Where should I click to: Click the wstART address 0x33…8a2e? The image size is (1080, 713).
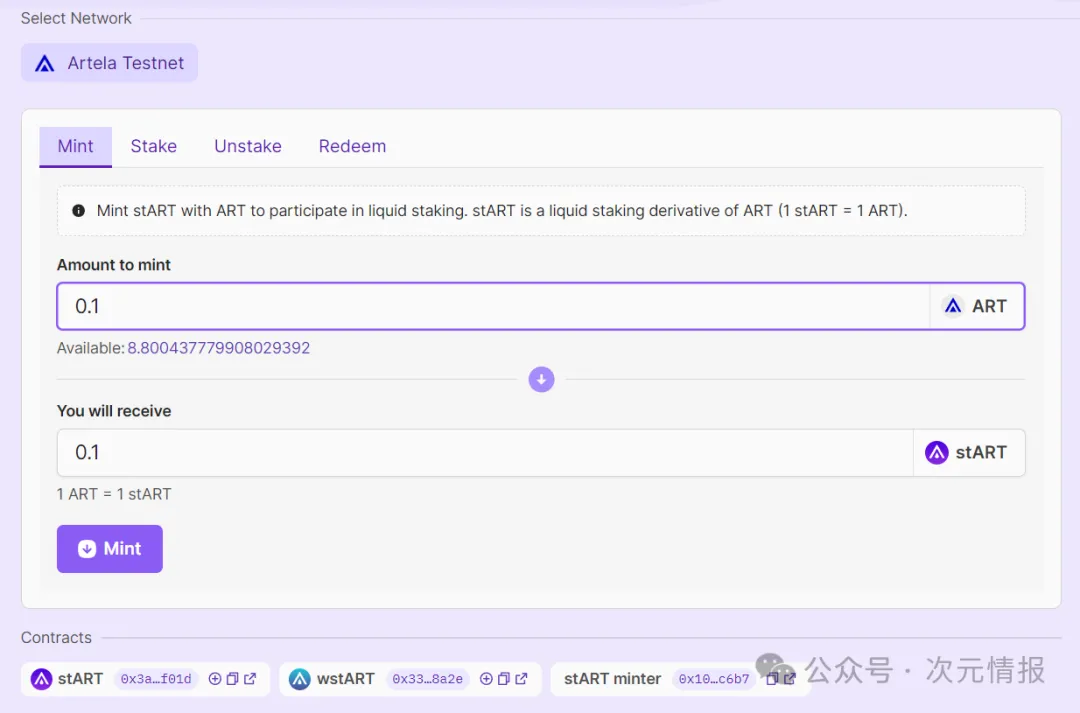(427, 679)
